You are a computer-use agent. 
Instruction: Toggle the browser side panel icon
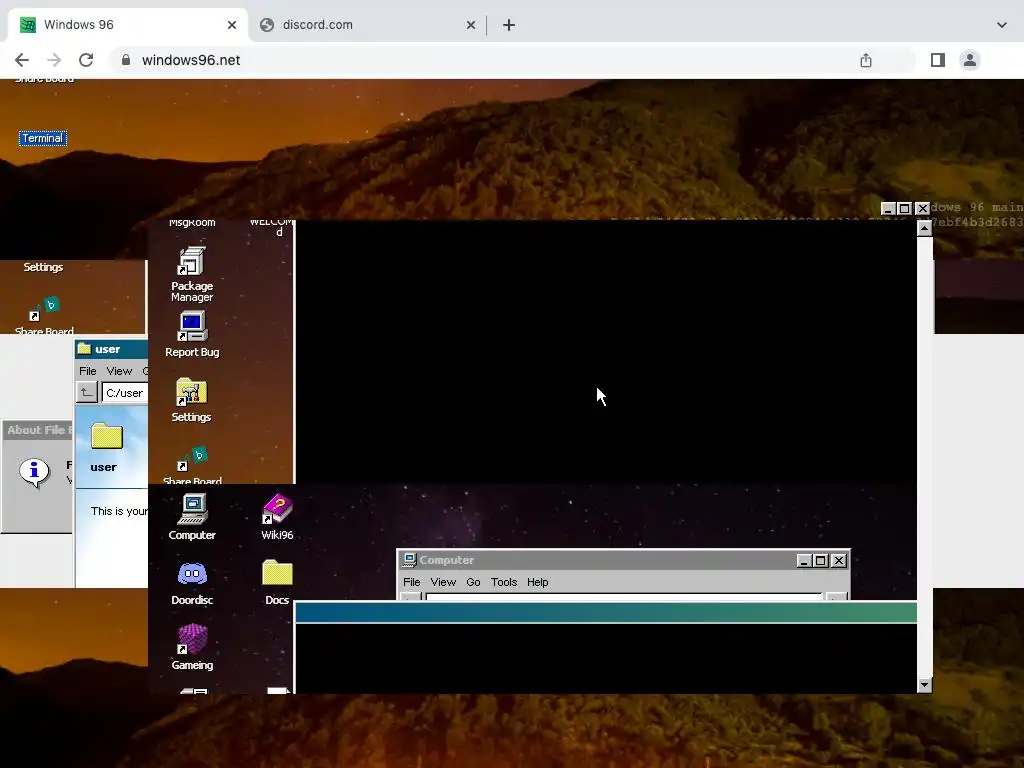[x=938, y=60]
